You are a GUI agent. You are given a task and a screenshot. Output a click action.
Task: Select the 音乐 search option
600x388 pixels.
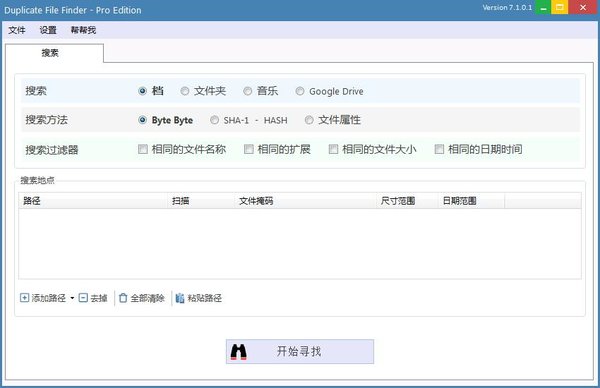[248, 91]
